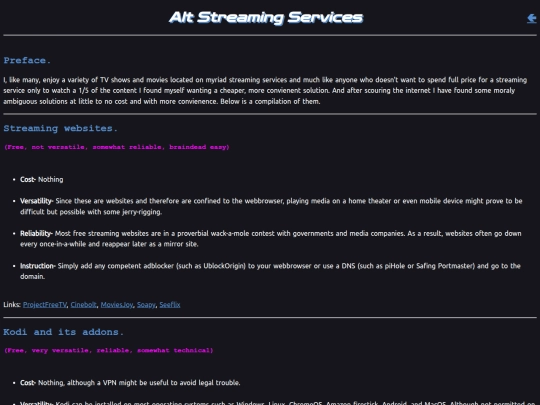Open the ProjectFreeTV link
The height and width of the screenshot is (405, 540).
[45, 305]
